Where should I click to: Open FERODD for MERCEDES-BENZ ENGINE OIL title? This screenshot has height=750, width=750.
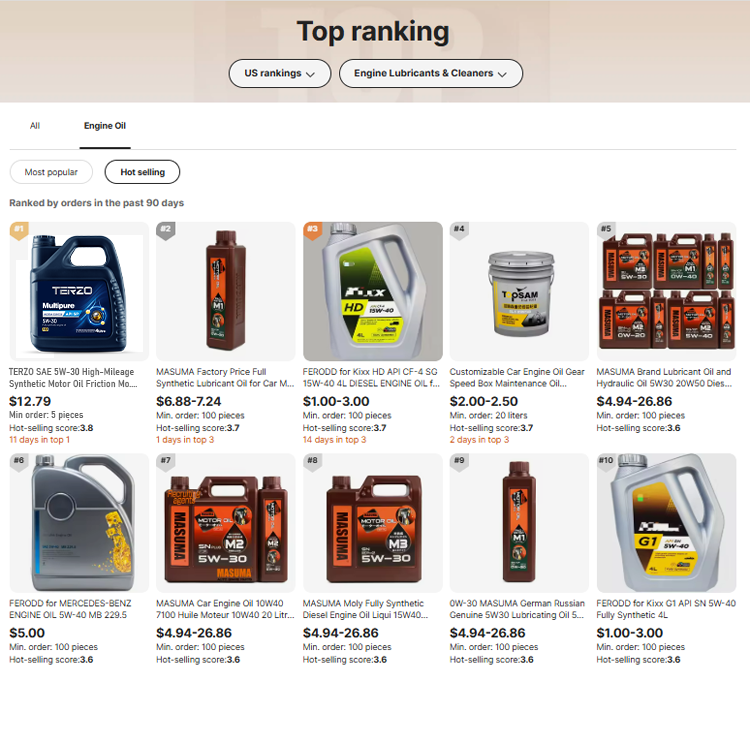70,609
